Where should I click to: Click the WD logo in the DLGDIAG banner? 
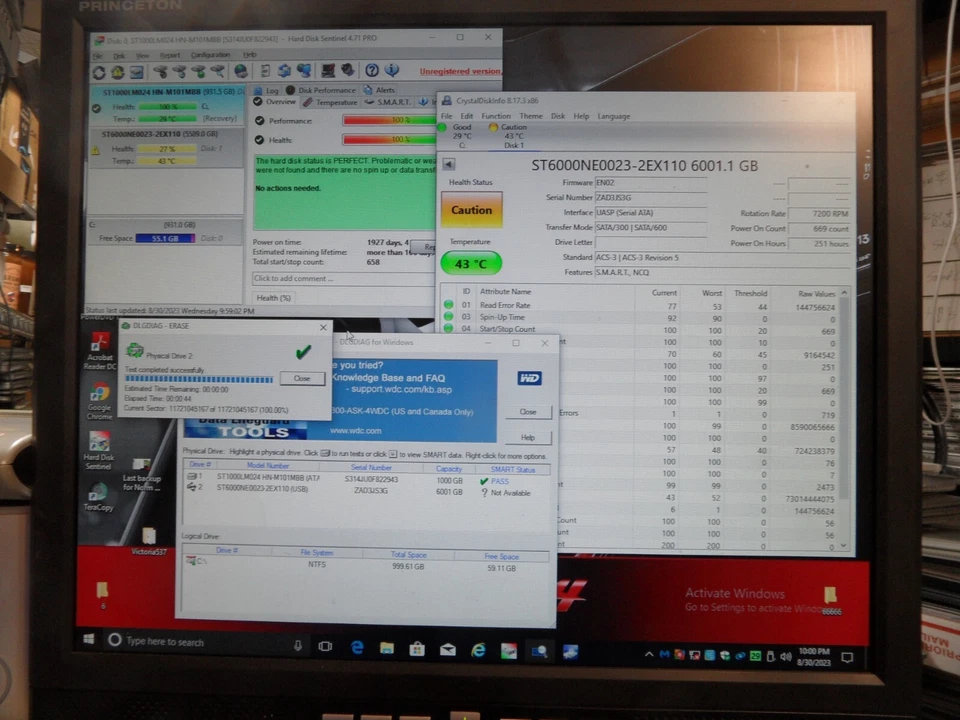(x=529, y=378)
